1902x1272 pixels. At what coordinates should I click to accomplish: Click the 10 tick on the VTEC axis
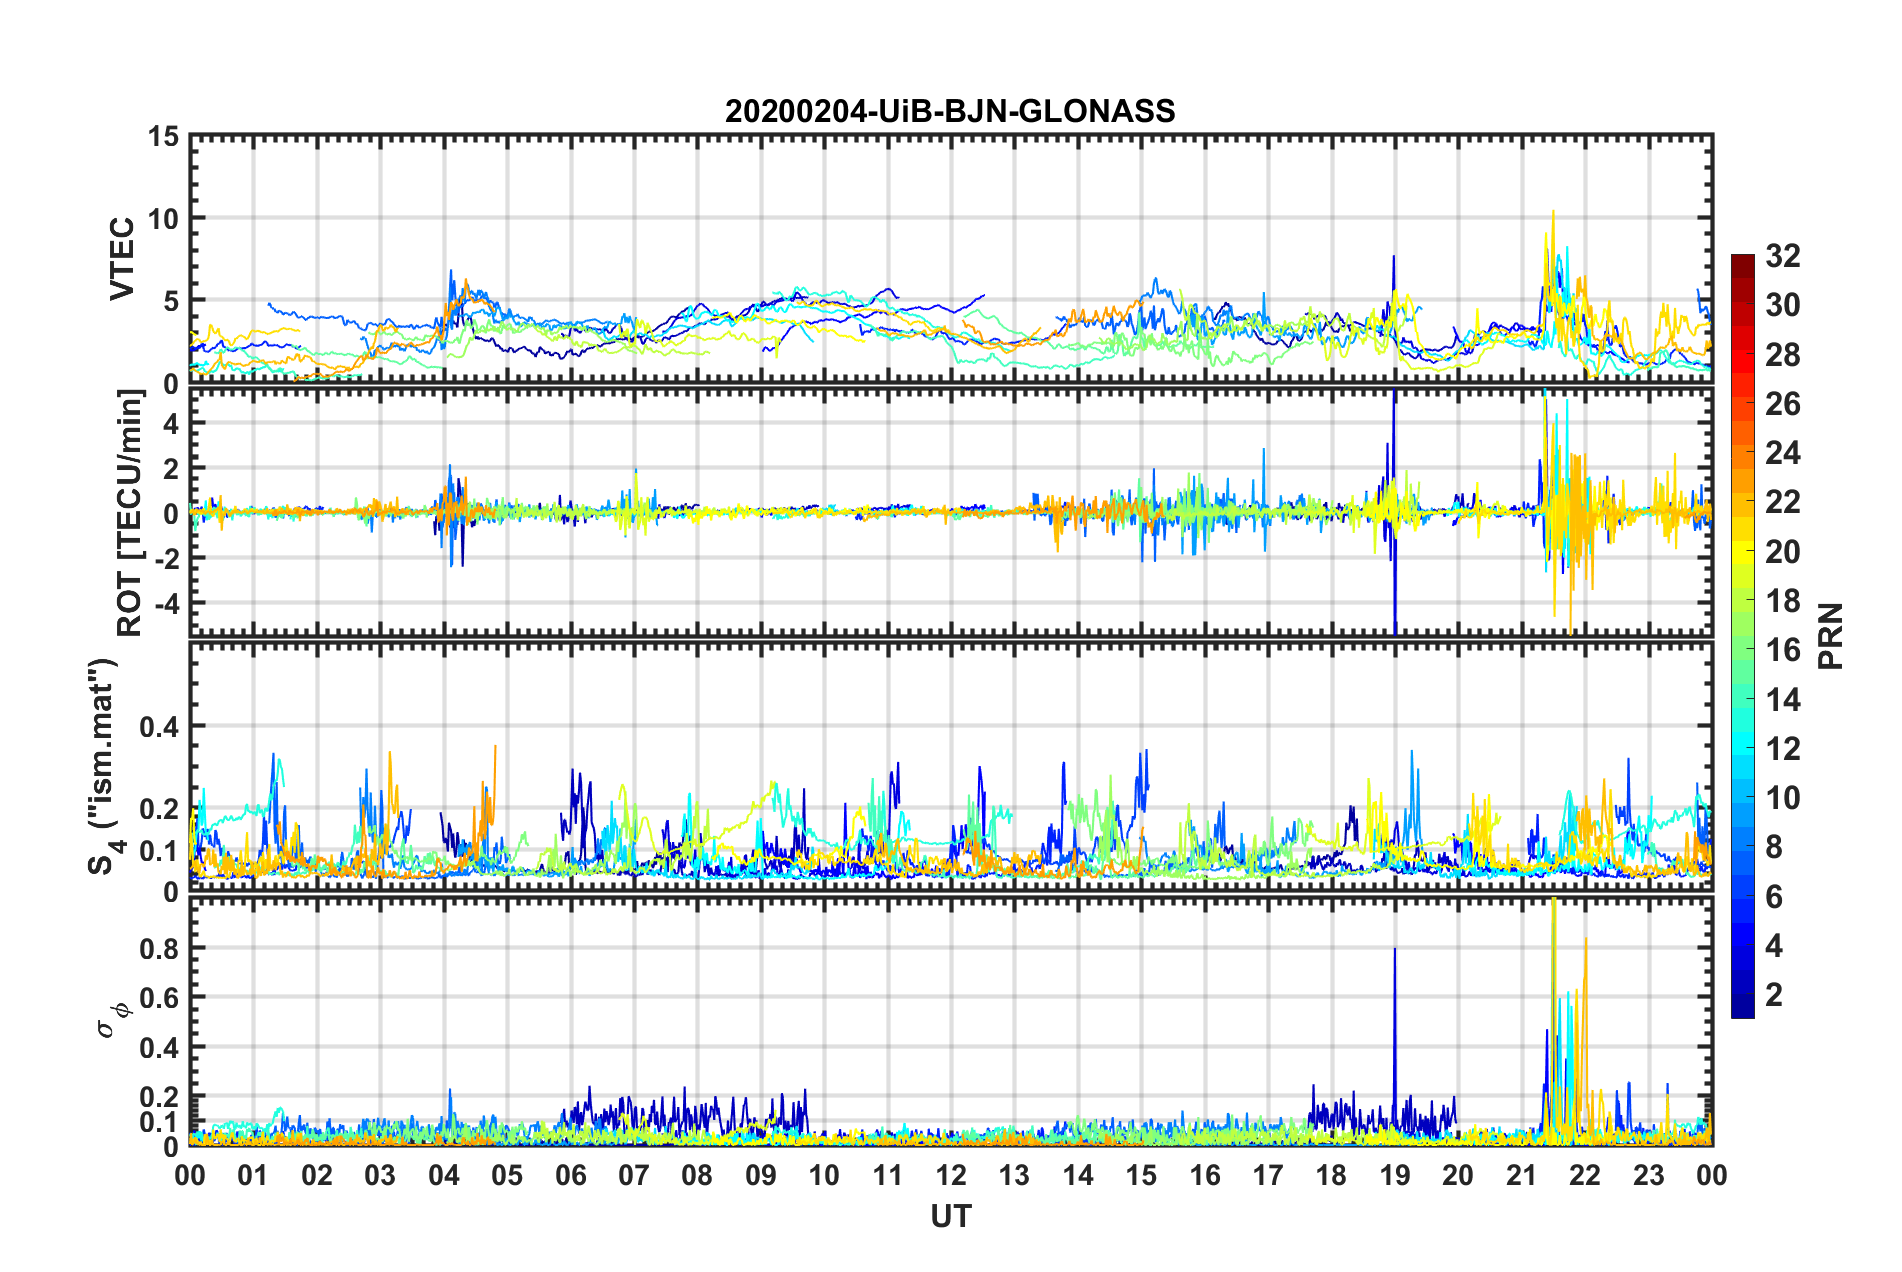[162, 218]
